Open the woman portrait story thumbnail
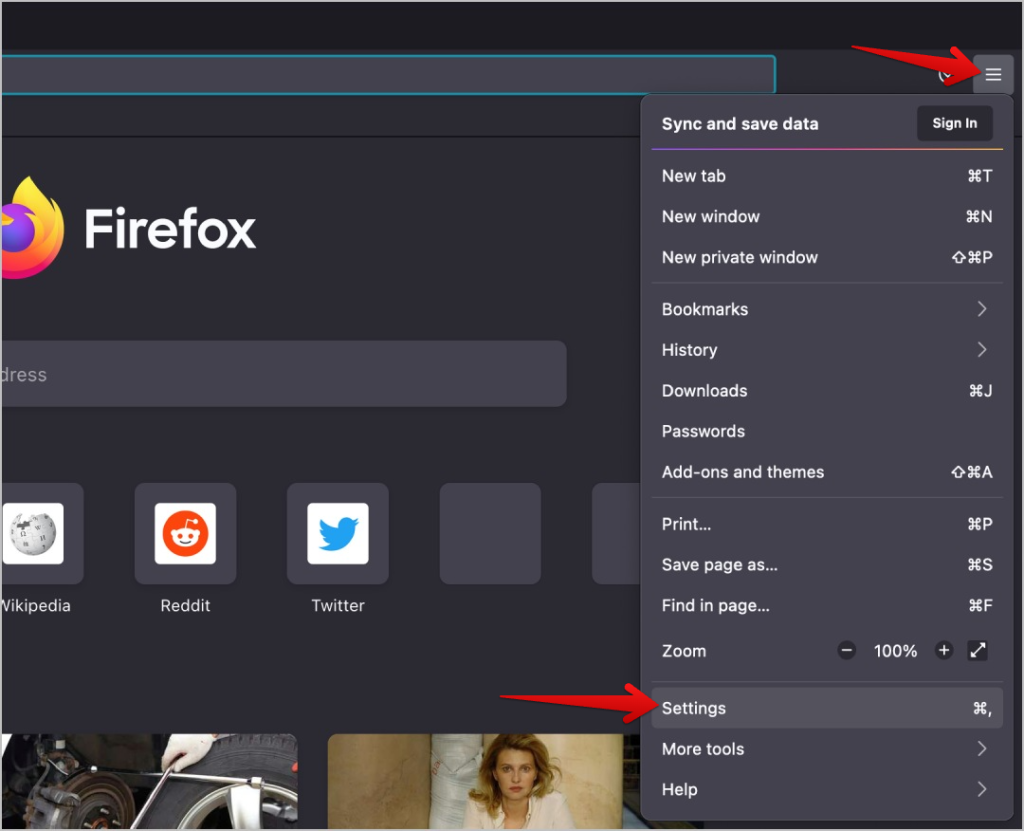The image size is (1024, 831). pos(484,781)
